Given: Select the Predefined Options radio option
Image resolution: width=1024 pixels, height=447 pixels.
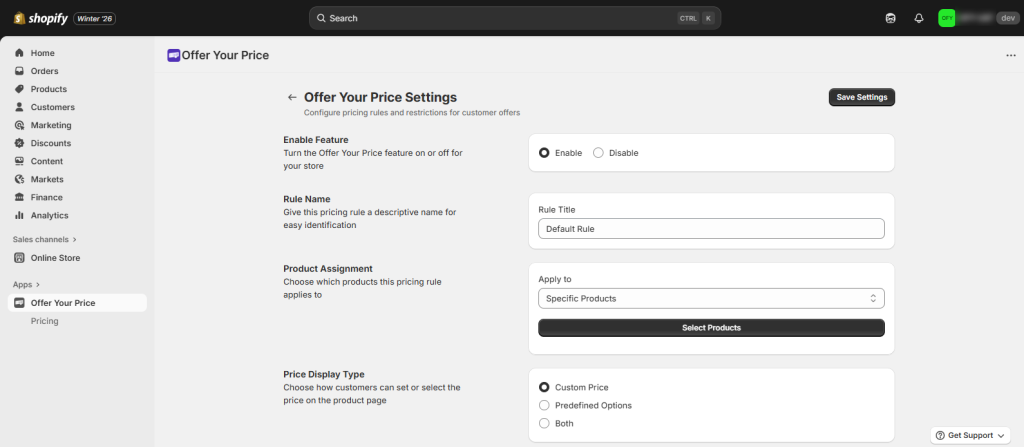Looking at the screenshot, I should [x=544, y=405].
